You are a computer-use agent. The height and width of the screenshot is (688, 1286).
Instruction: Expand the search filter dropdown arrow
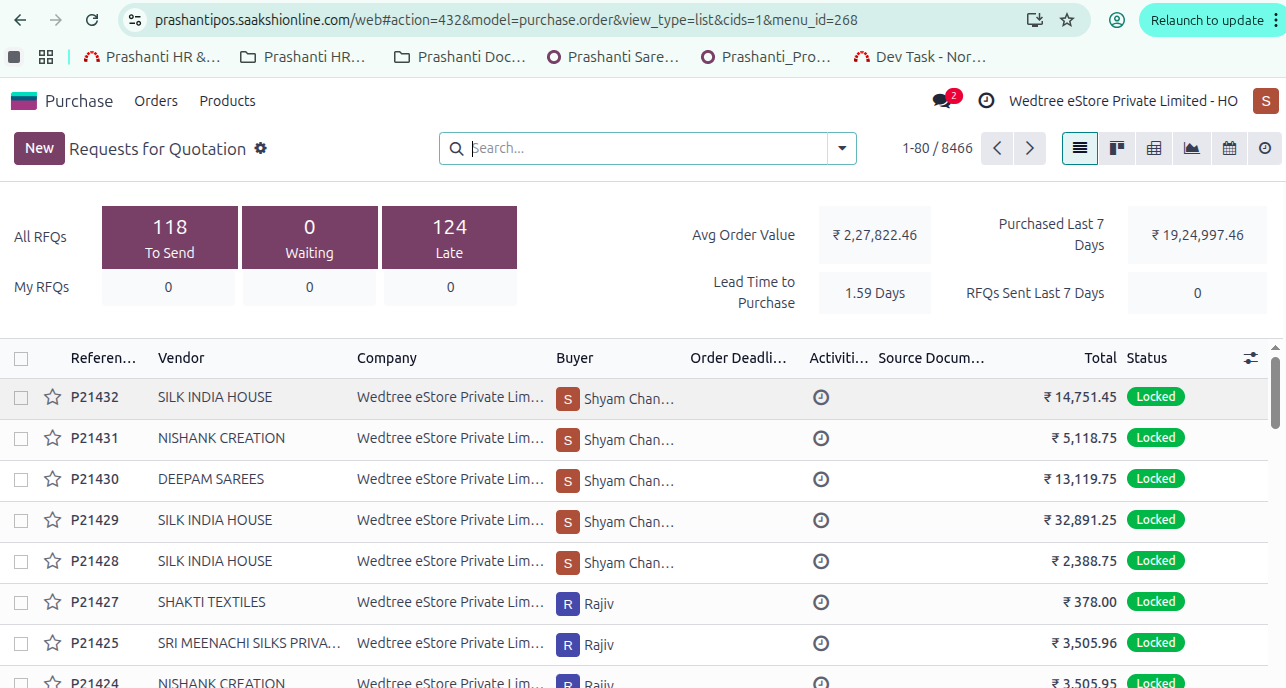[841, 148]
